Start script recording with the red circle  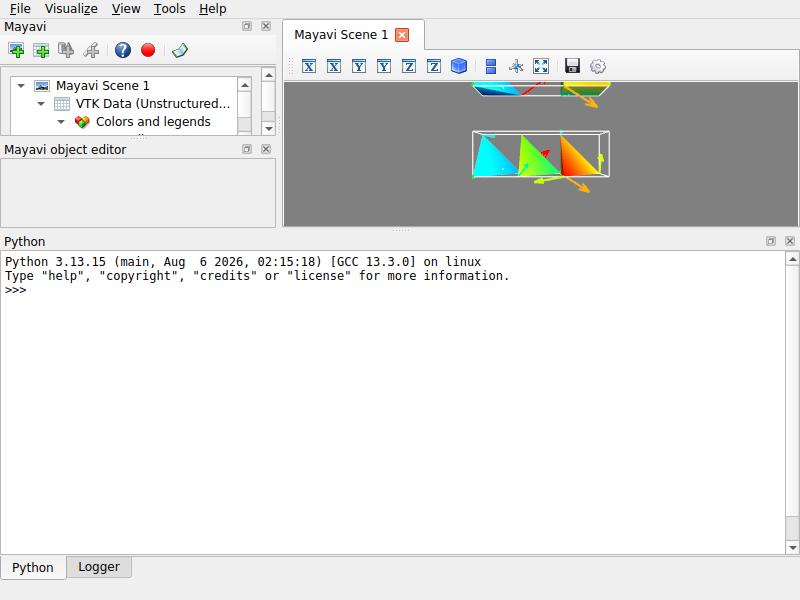(148, 50)
